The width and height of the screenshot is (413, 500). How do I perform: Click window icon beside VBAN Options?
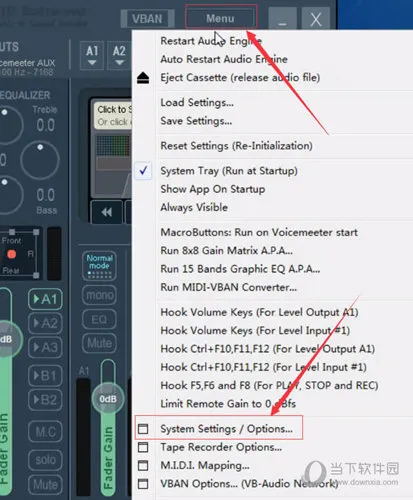click(x=143, y=484)
